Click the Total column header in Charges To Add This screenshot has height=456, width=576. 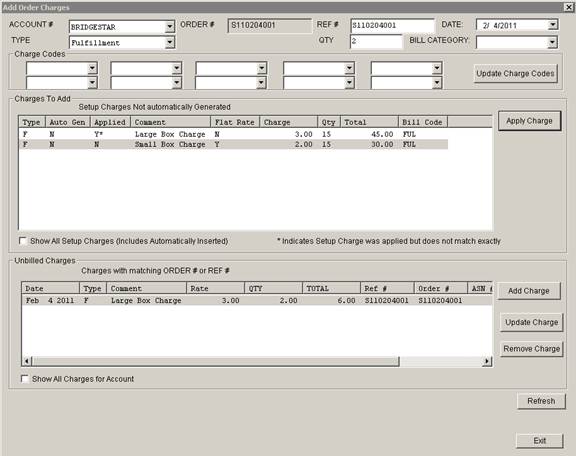pyautogui.click(x=369, y=122)
